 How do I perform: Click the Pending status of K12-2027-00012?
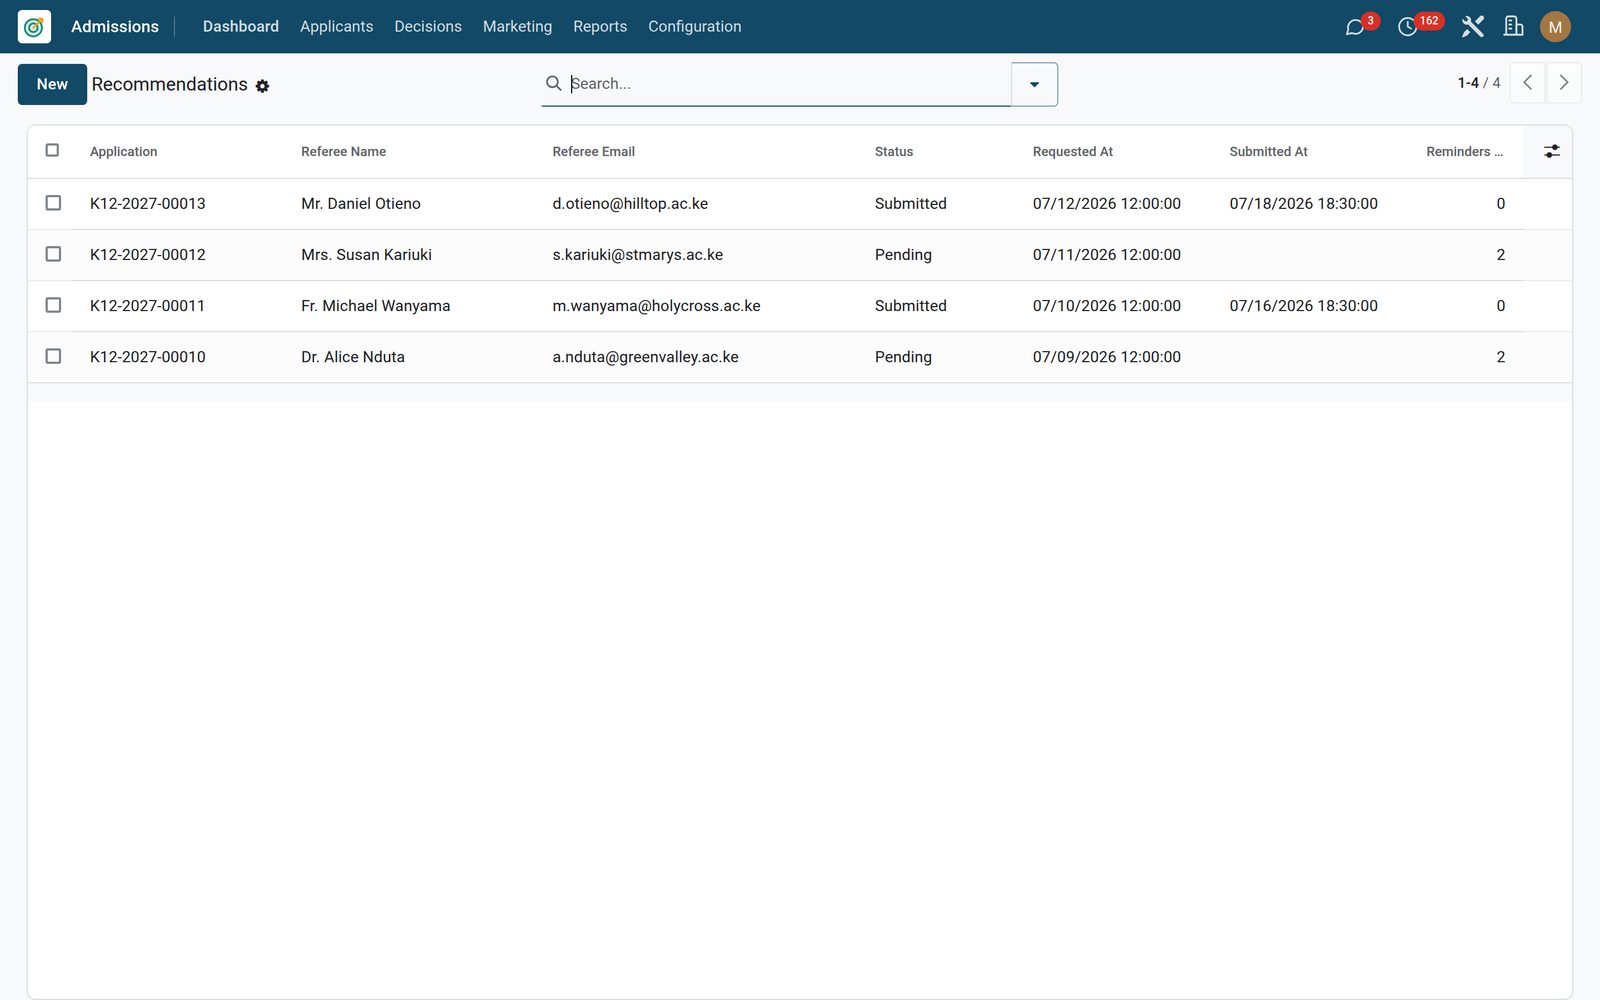[x=903, y=255]
